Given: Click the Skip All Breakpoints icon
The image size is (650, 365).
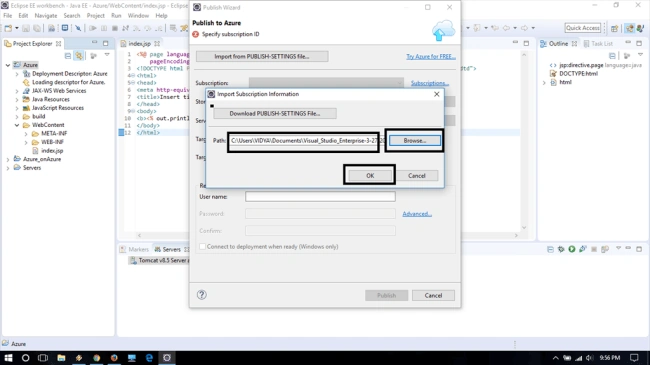Looking at the screenshot, I should point(78,28).
